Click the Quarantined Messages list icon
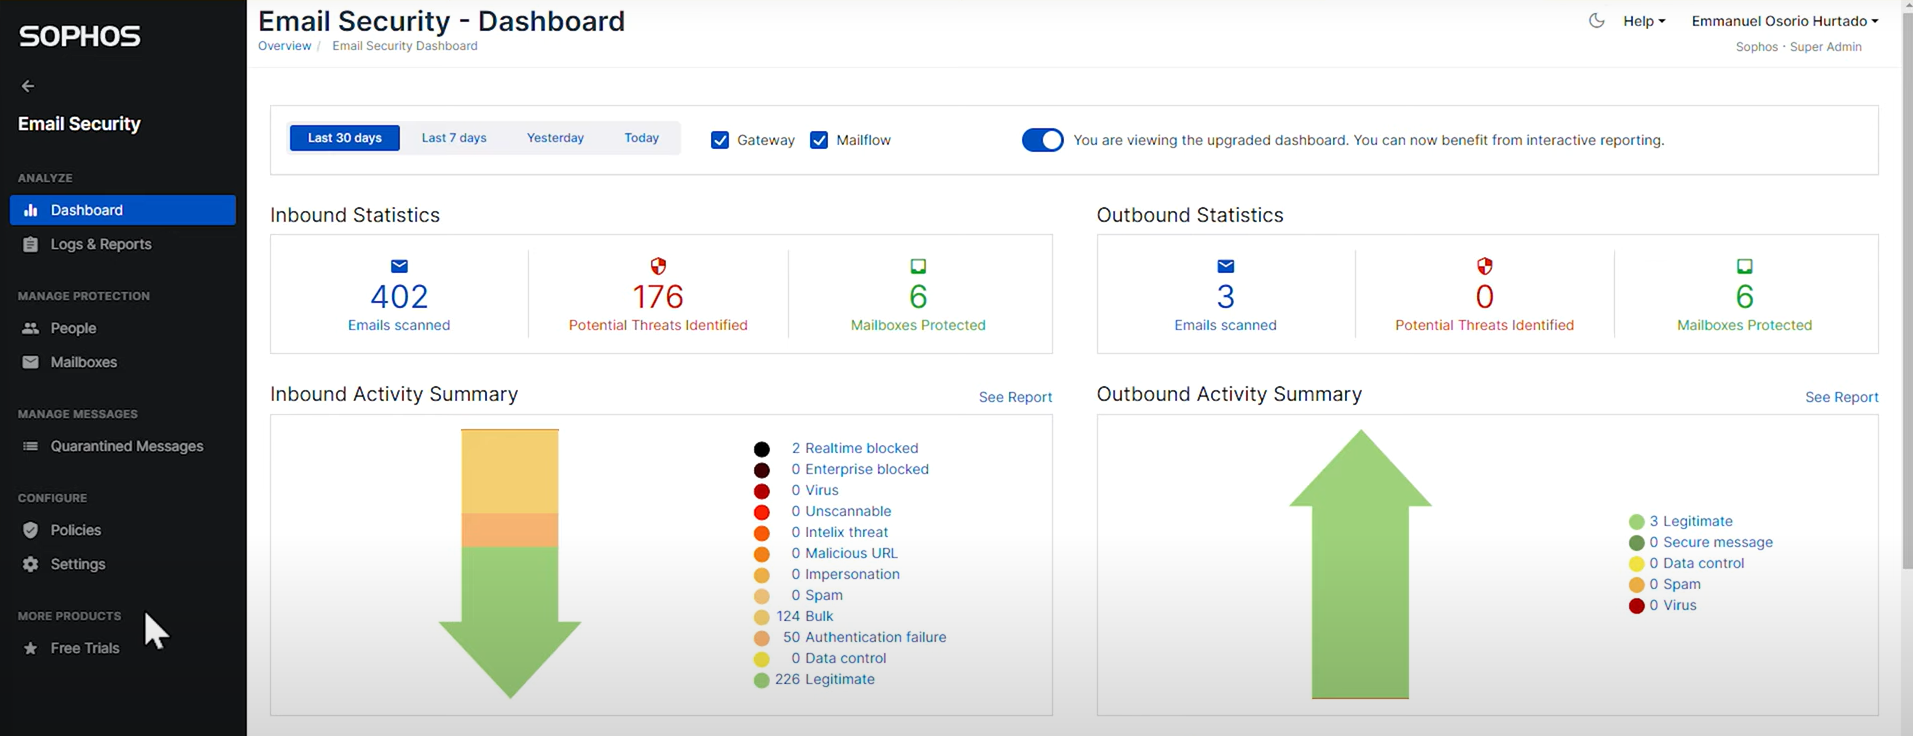This screenshot has width=1913, height=736. pos(31,446)
